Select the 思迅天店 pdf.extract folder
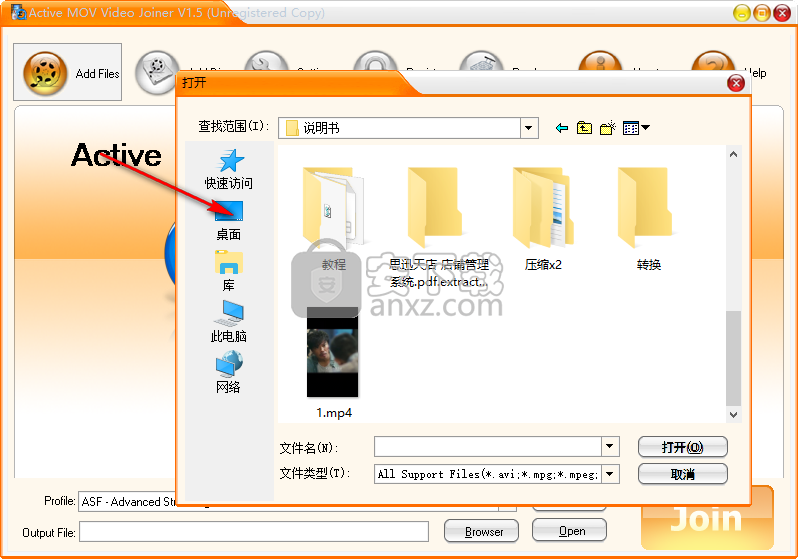This screenshot has width=798, height=559. tap(438, 227)
